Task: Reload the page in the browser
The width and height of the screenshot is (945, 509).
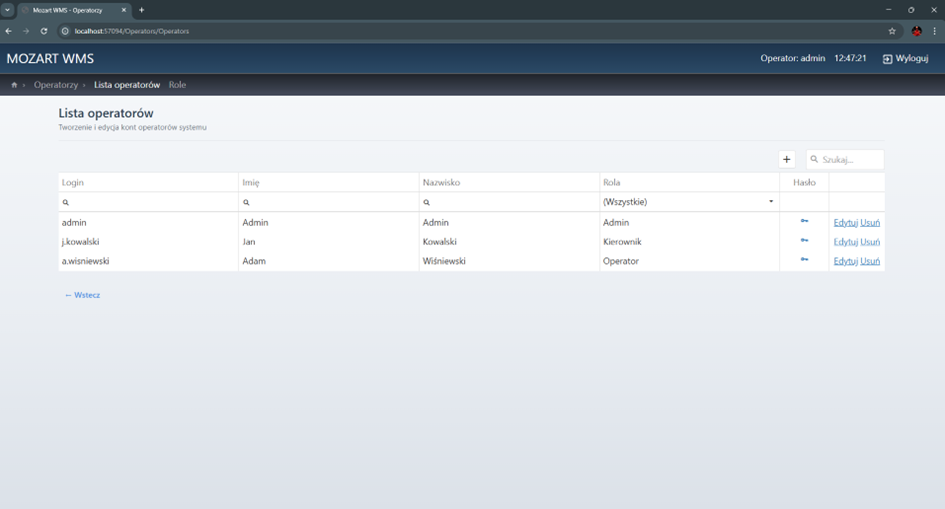Action: tap(44, 31)
